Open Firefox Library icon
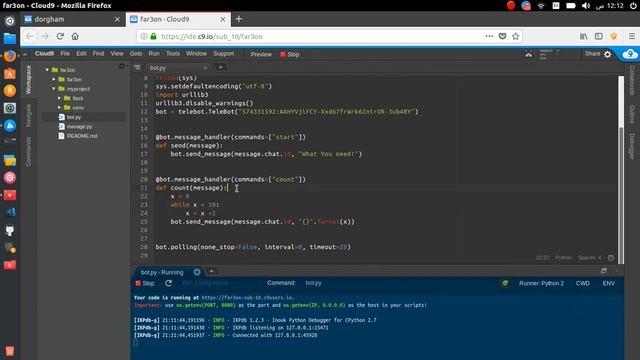This screenshot has height=360, width=640. [584, 36]
